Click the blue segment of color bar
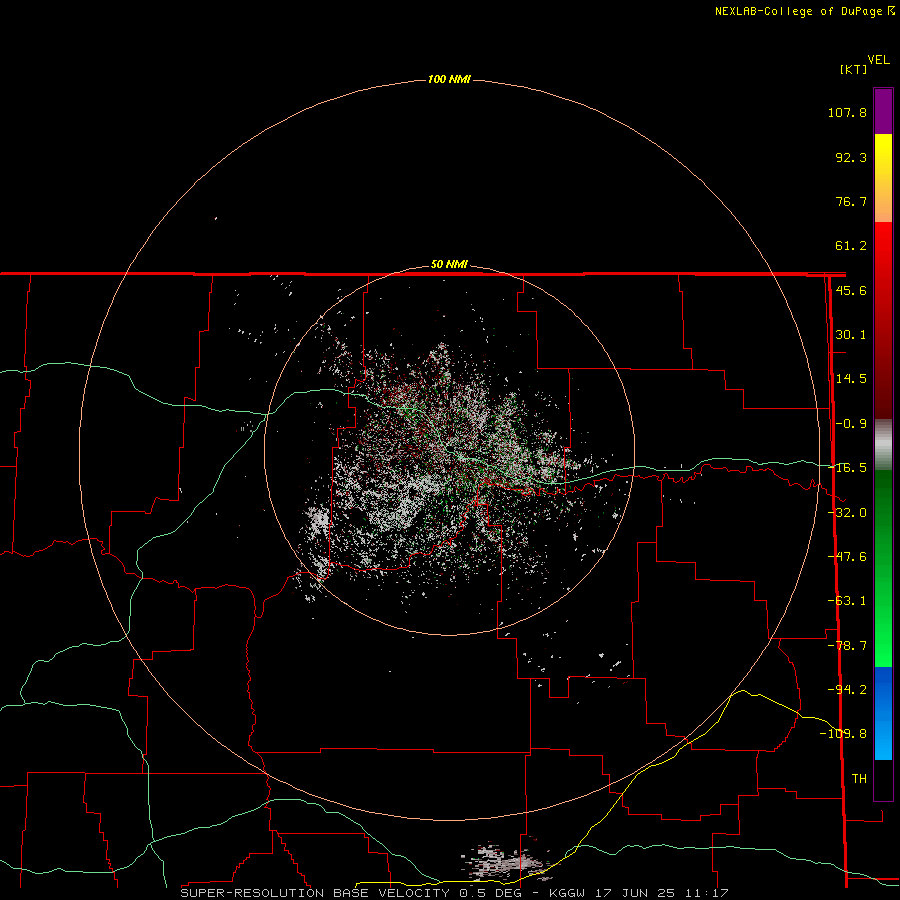The height and width of the screenshot is (900, 900). [883, 713]
